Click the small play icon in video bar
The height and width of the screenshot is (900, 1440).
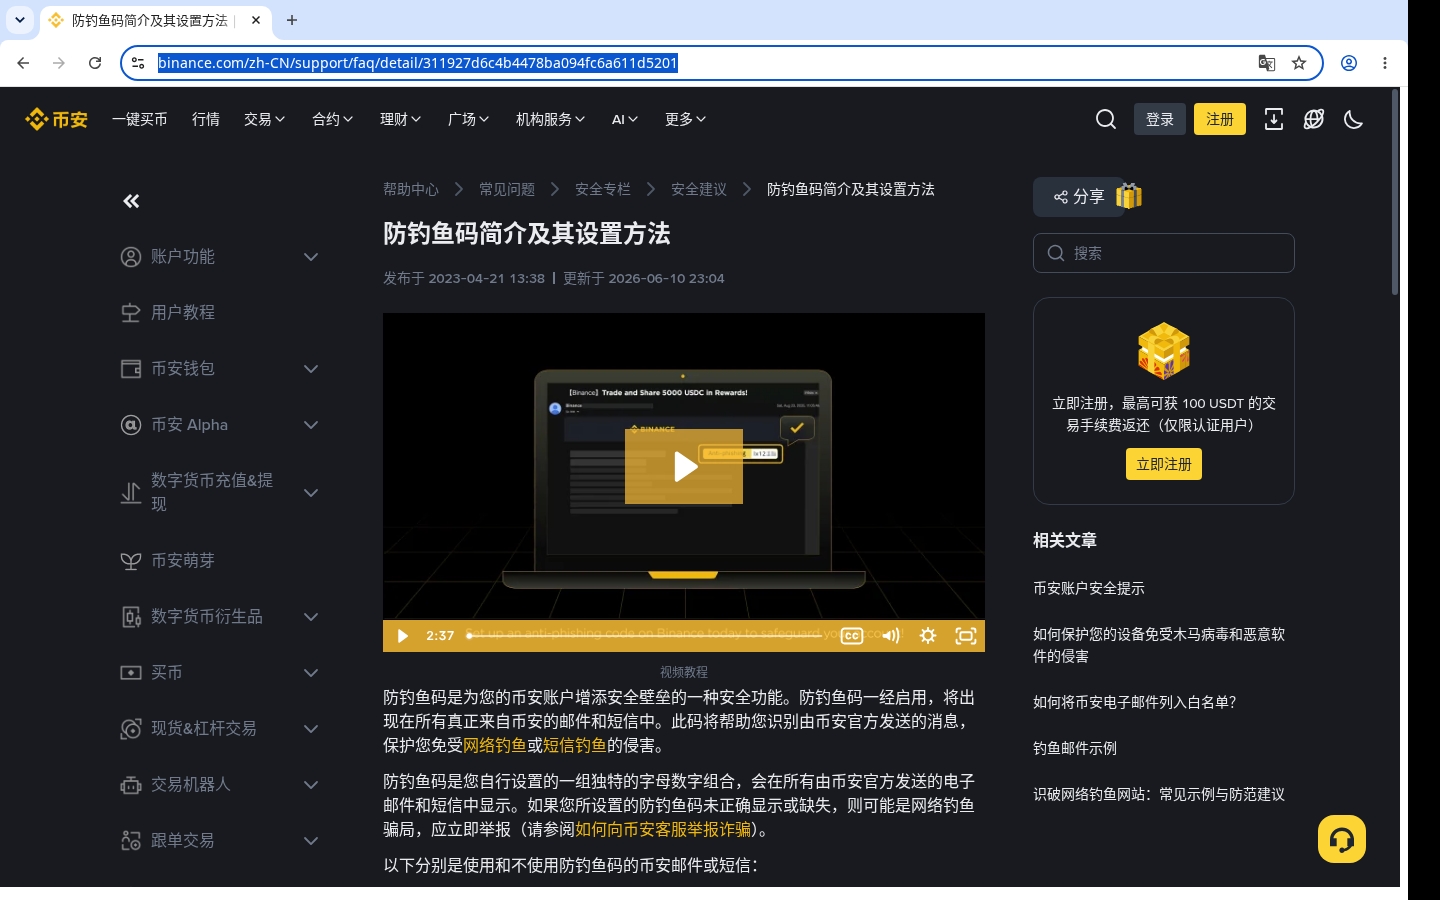402,636
